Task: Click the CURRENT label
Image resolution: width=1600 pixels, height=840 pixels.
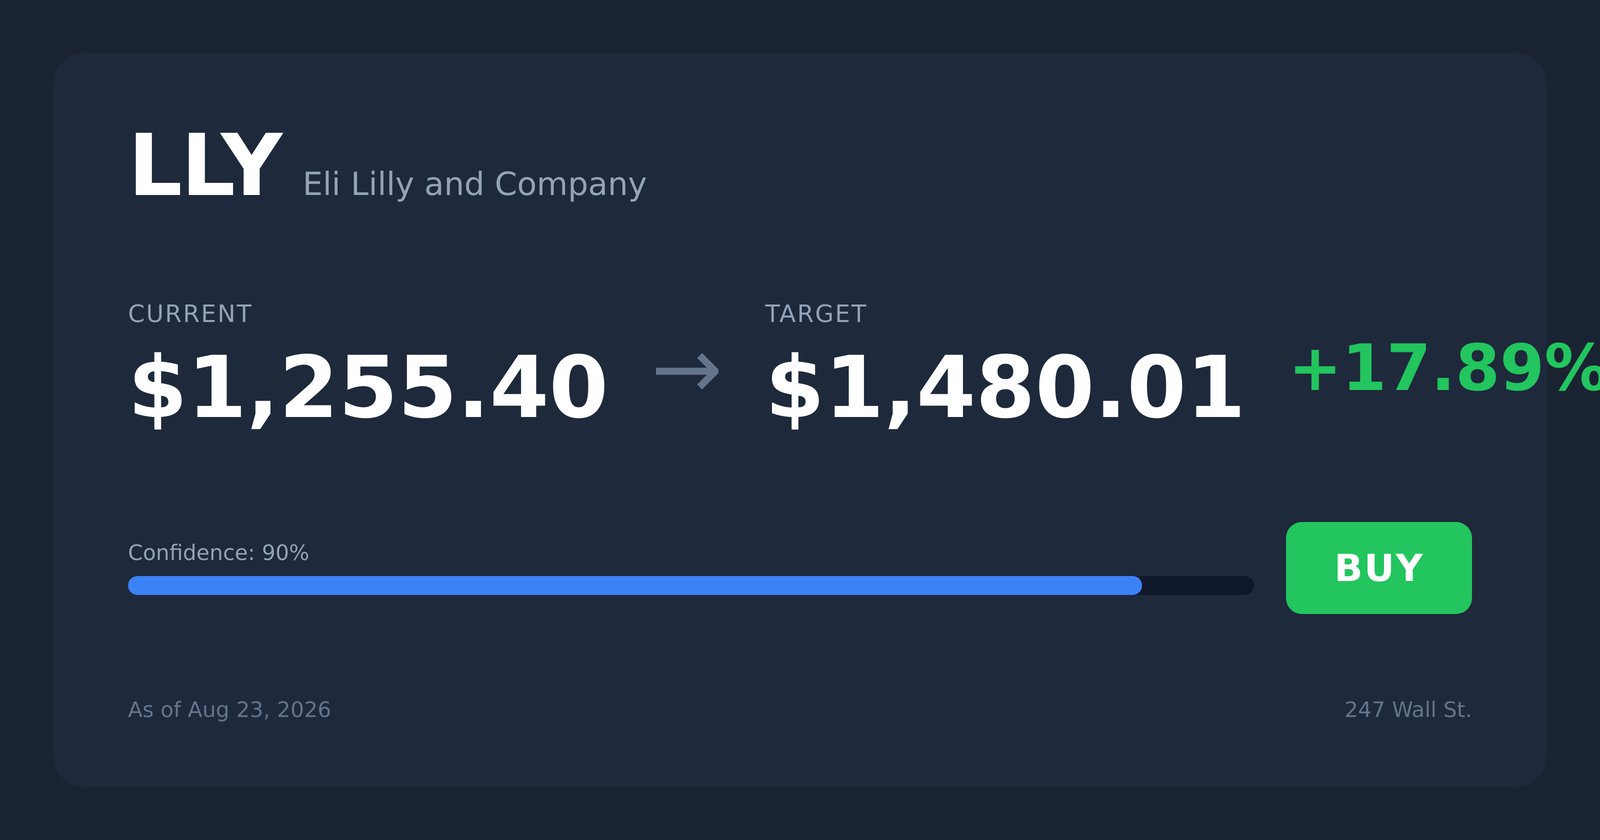Action: click(x=190, y=314)
